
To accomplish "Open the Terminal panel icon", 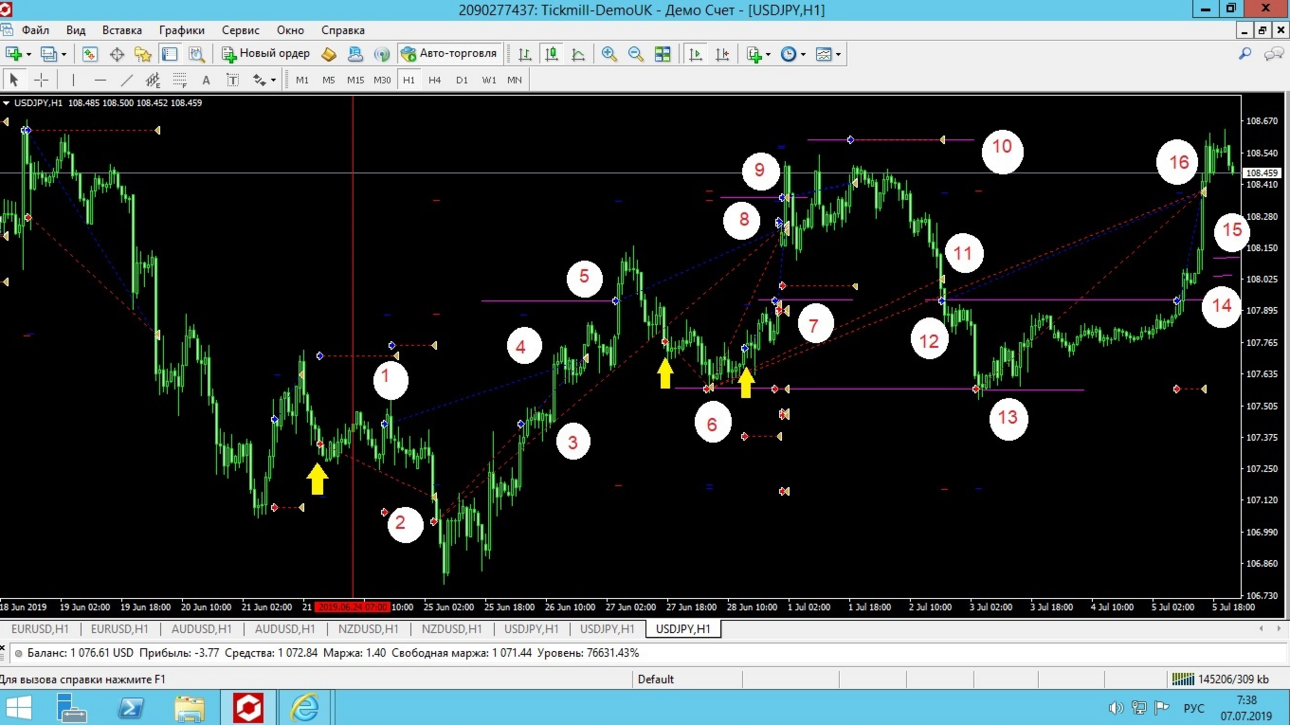I will tap(170, 54).
